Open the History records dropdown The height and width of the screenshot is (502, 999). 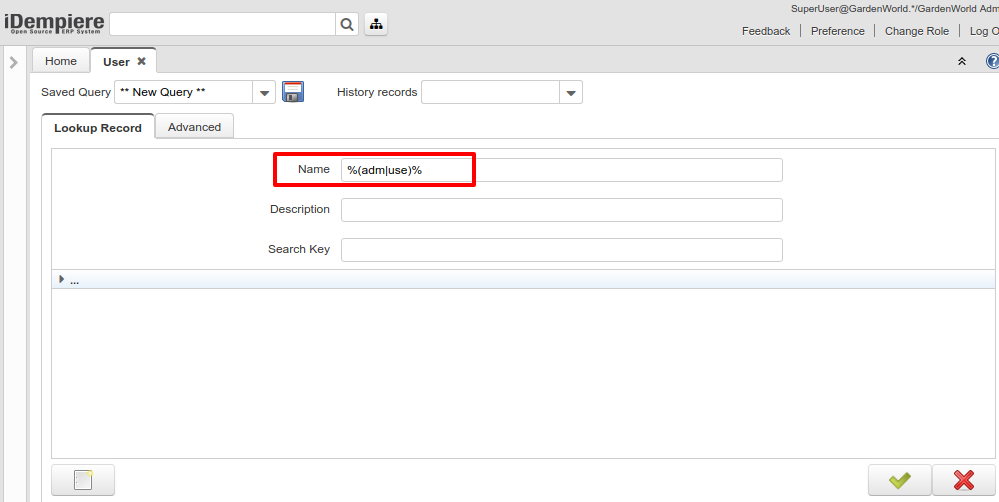tap(570, 93)
